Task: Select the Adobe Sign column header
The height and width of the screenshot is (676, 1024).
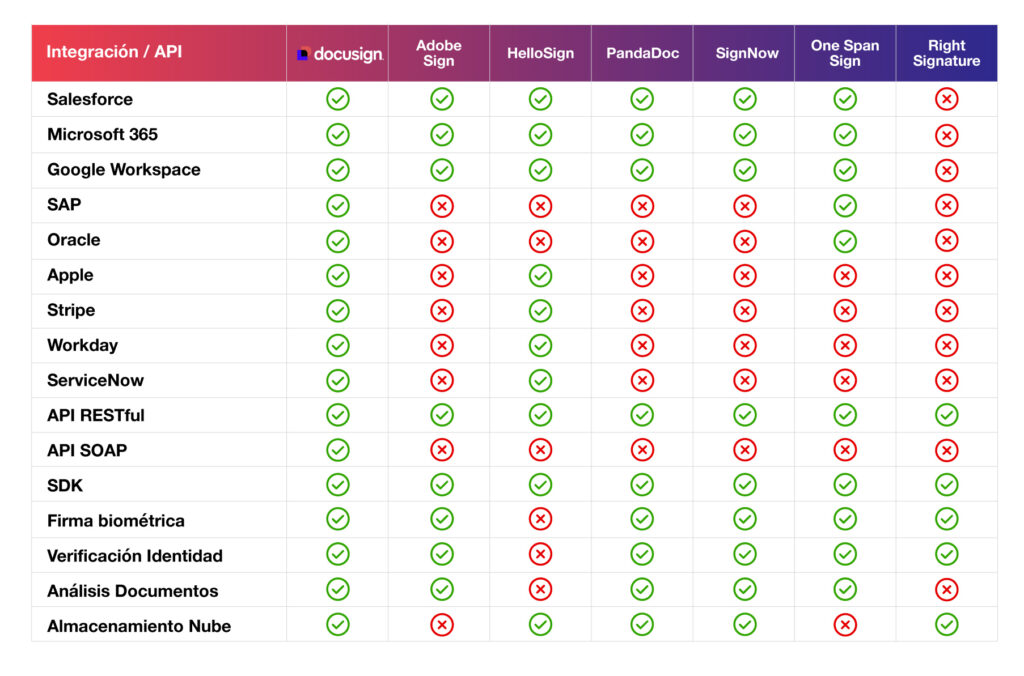Action: tap(439, 53)
